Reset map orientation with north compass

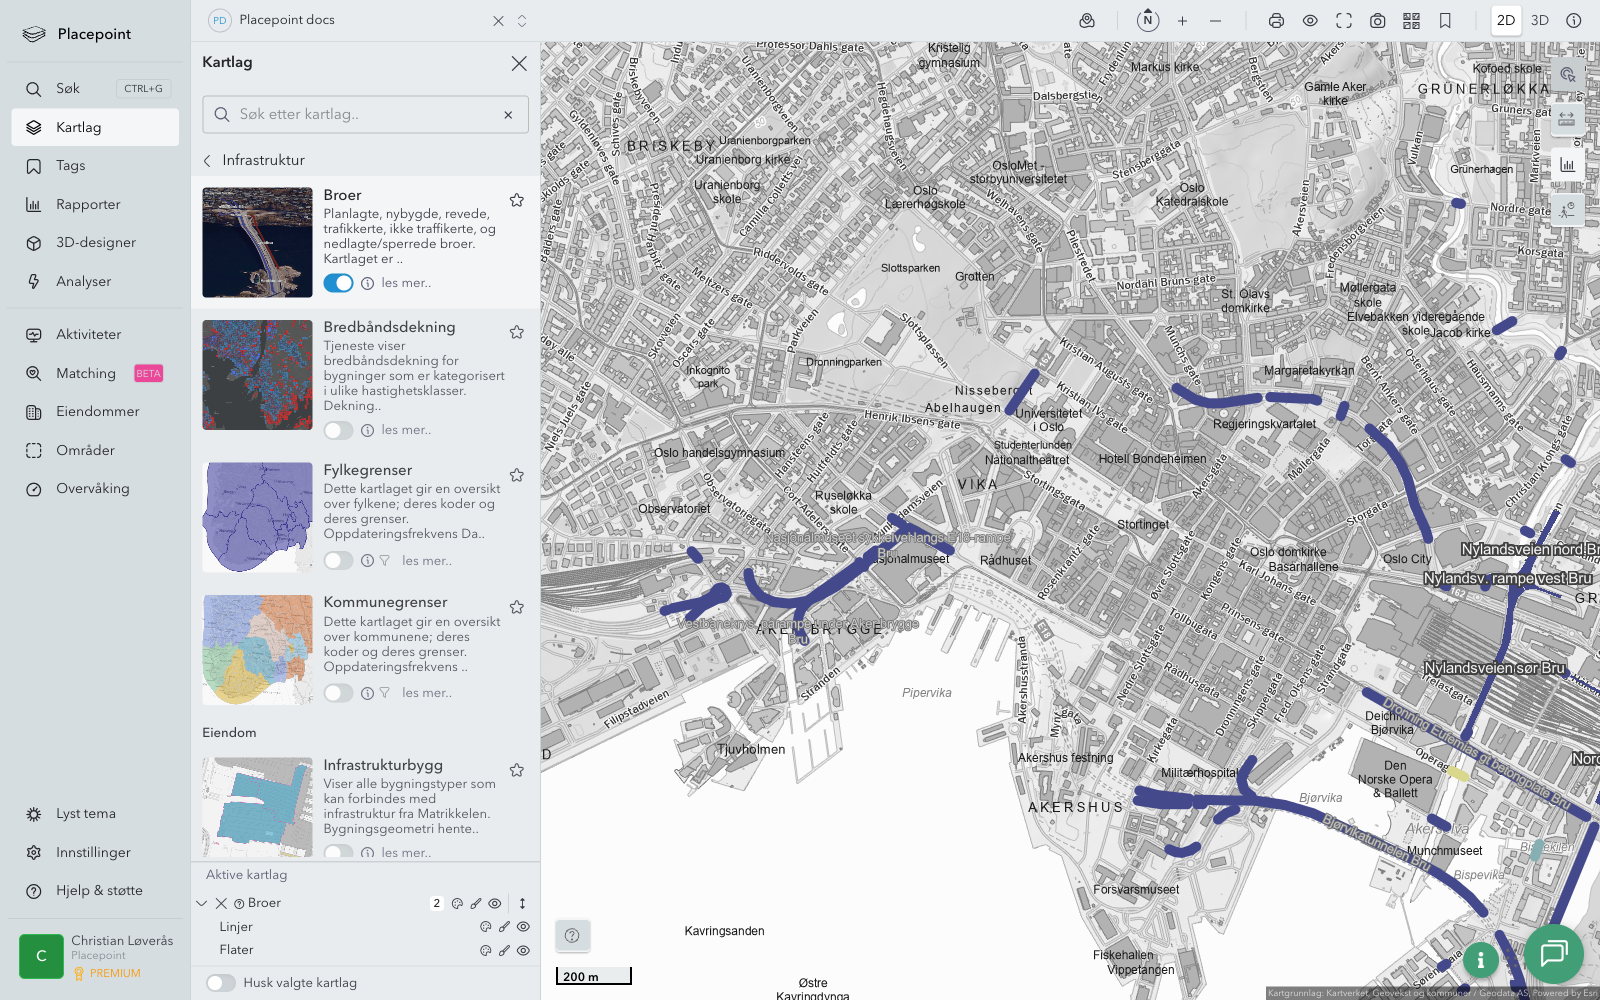click(1148, 20)
